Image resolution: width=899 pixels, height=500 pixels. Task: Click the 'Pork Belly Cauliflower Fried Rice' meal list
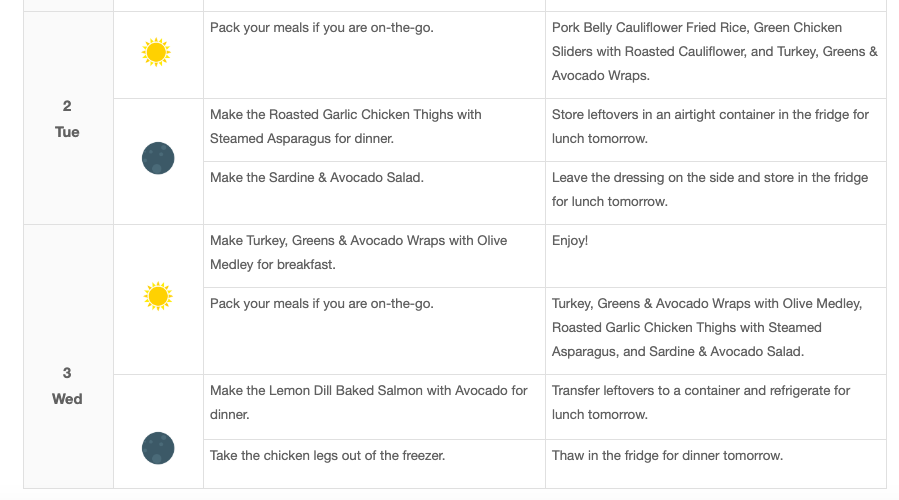pos(714,52)
